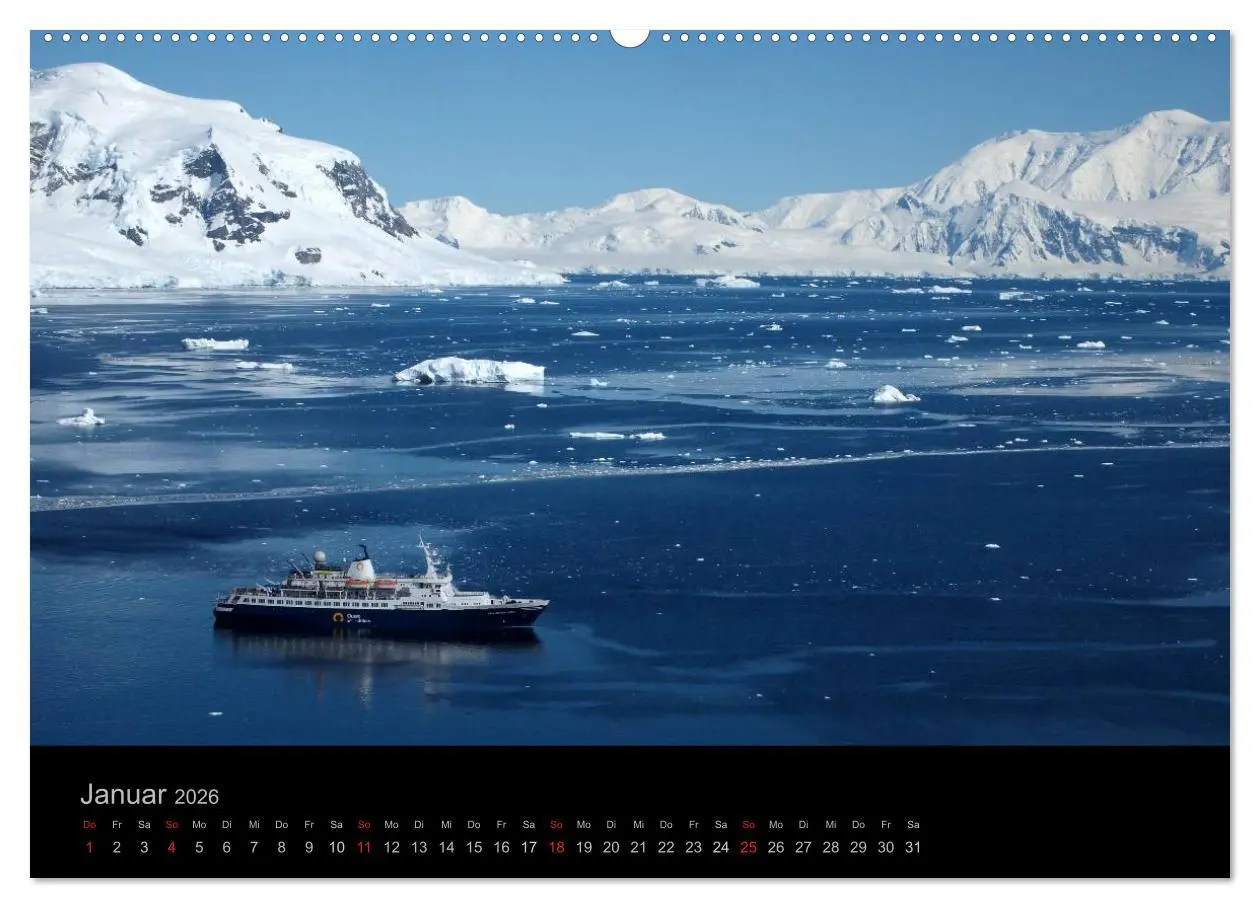Image resolution: width=1260 pixels, height=908 pixels.
Task: Click the 2026 year label
Action: pyautogui.click(x=196, y=797)
